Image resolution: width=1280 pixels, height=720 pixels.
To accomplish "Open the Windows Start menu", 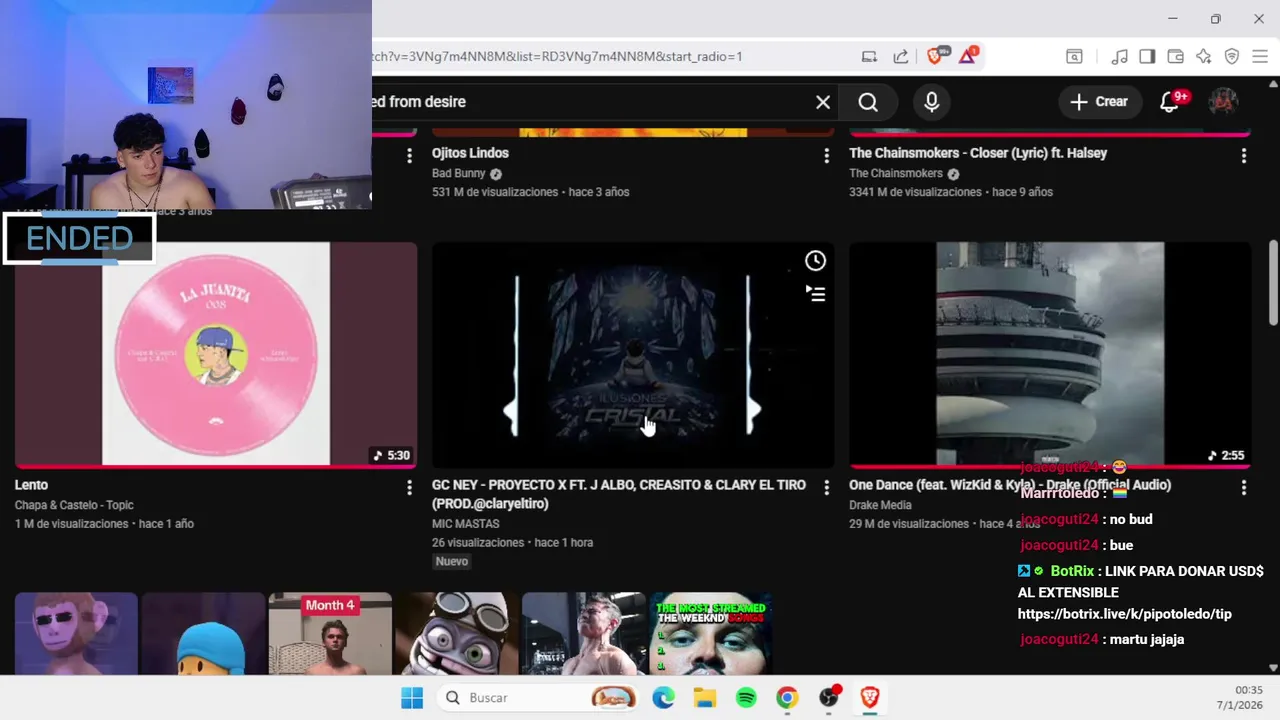I will click(412, 698).
